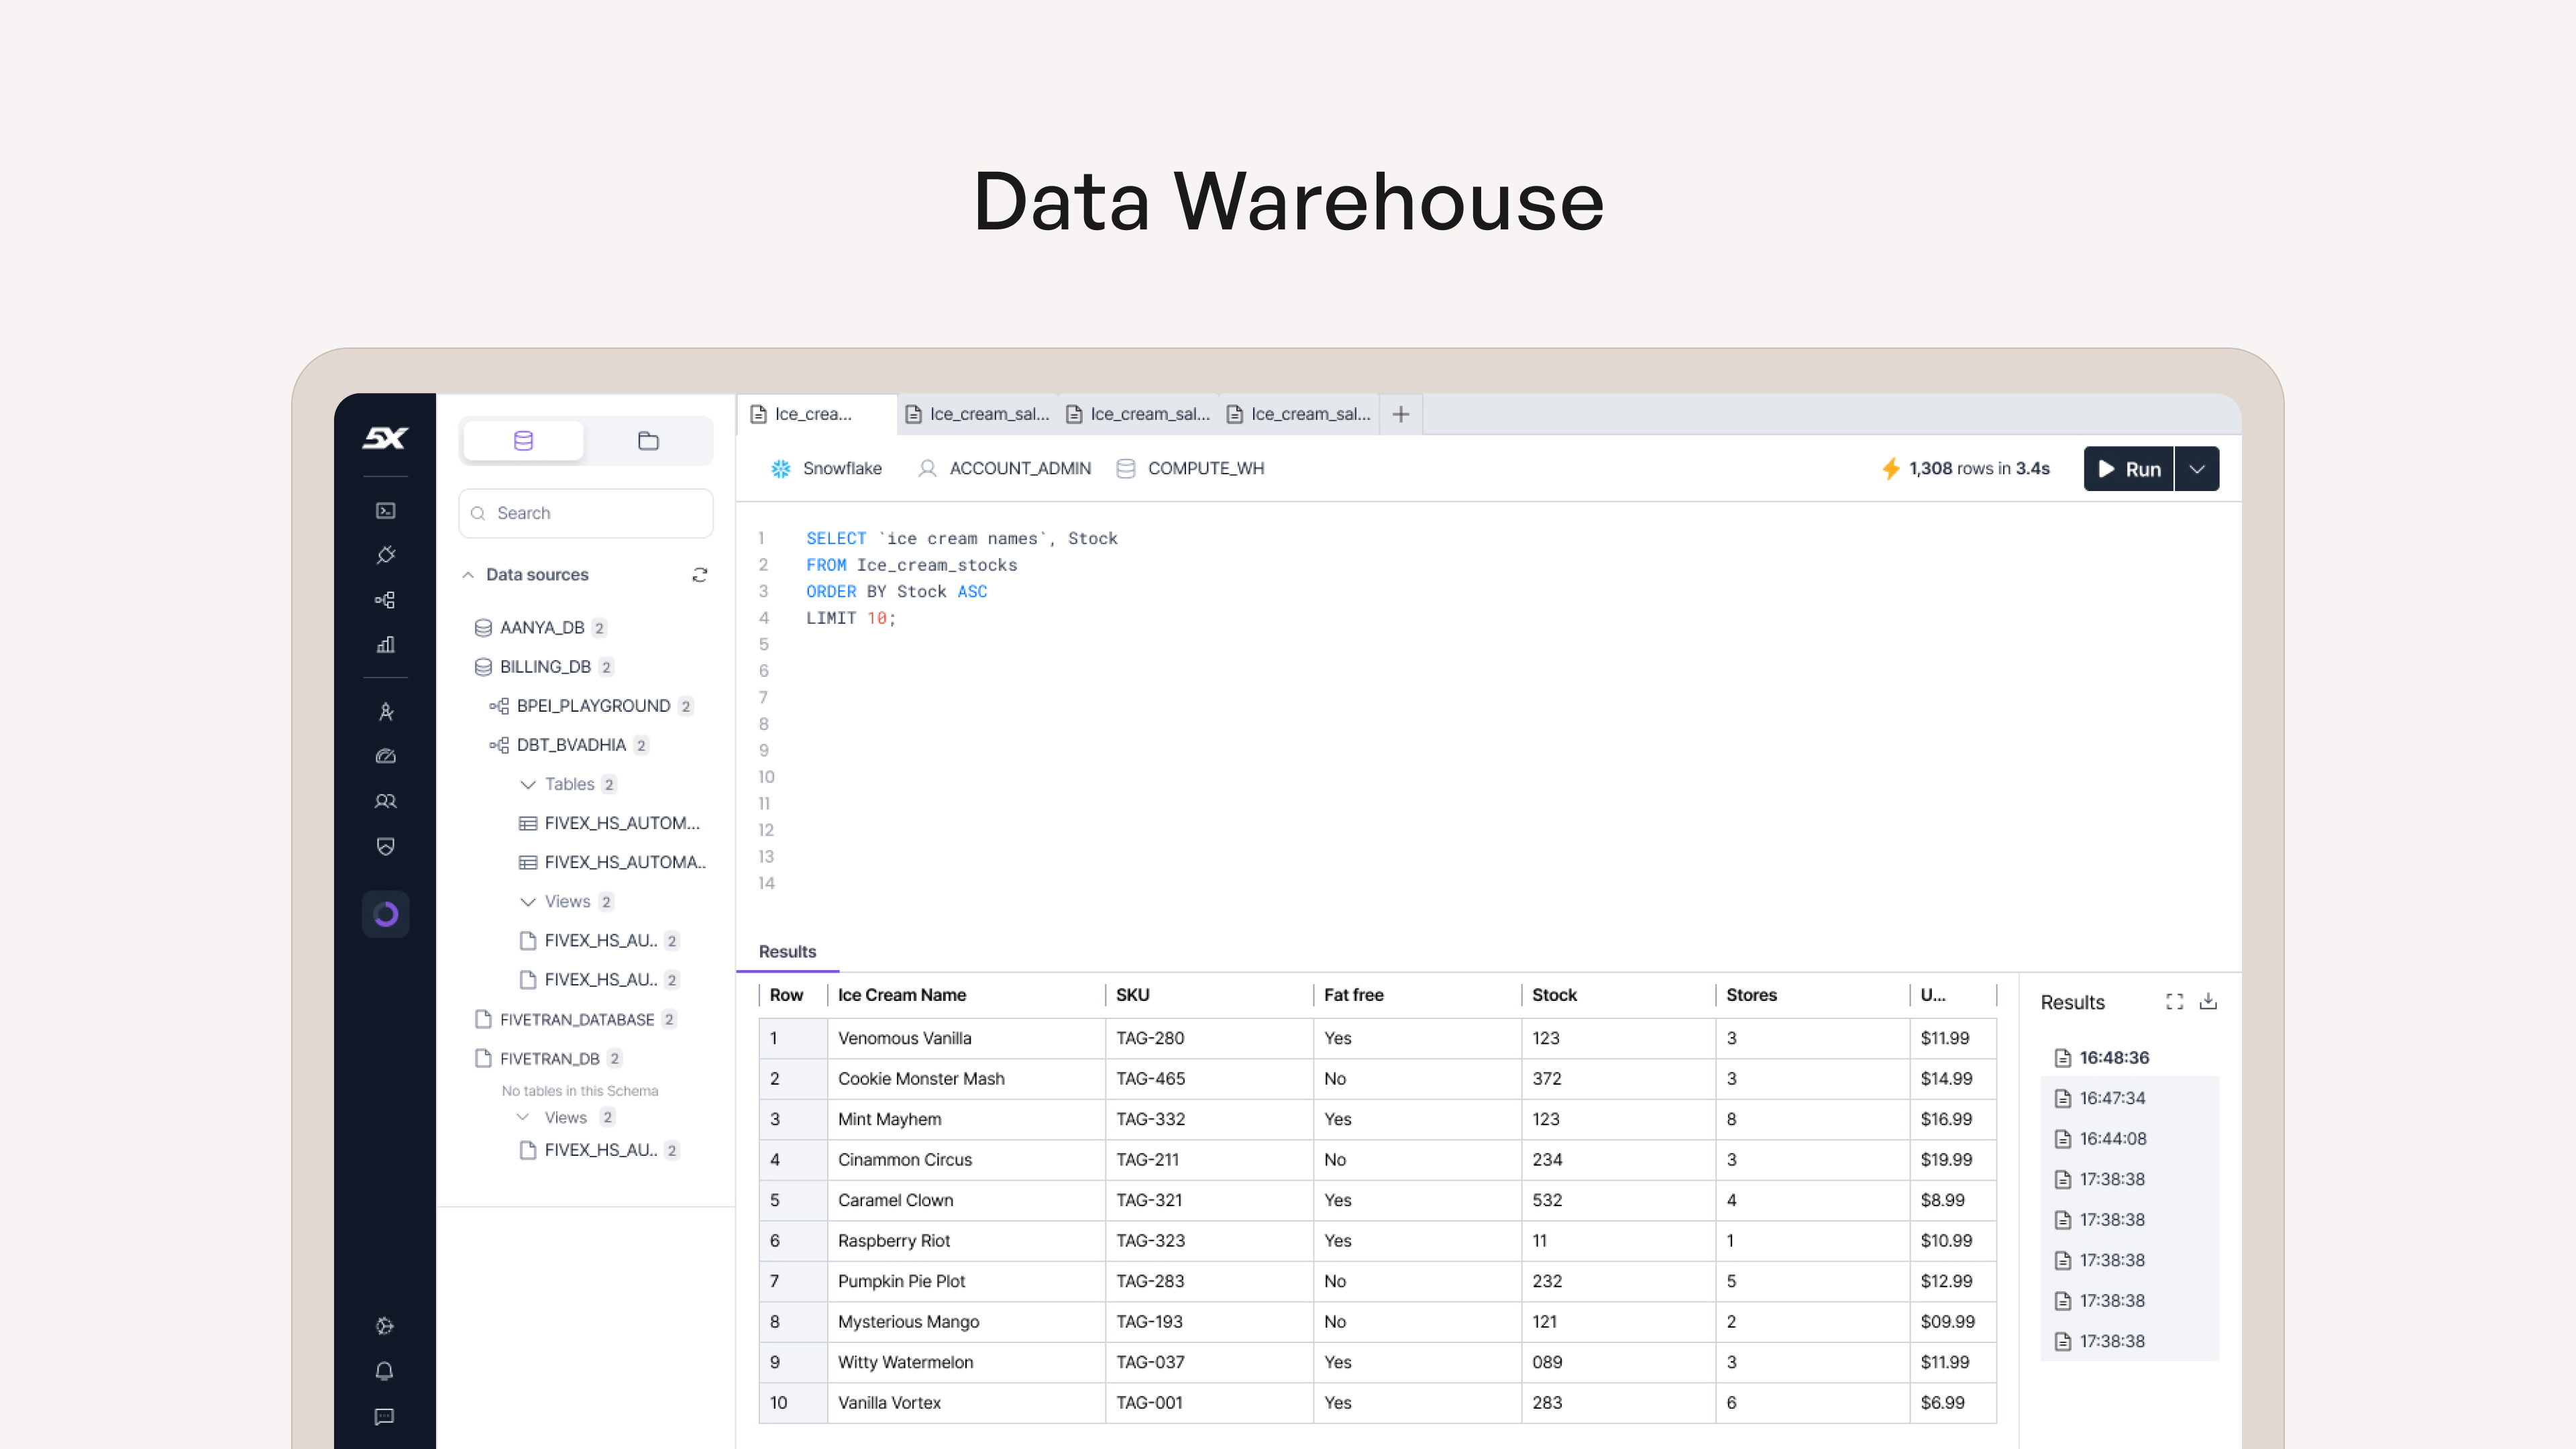Open the chat message icon in sidebar
The width and height of the screenshot is (2576, 1449).
(384, 1416)
